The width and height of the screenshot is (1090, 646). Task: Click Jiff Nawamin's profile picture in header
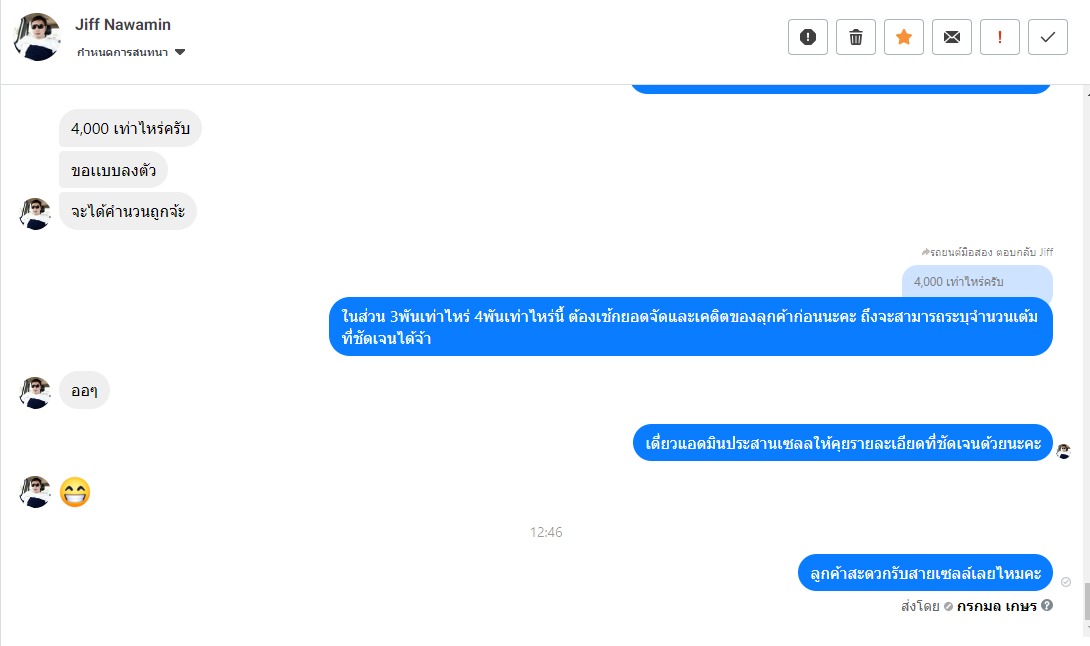[x=37, y=37]
